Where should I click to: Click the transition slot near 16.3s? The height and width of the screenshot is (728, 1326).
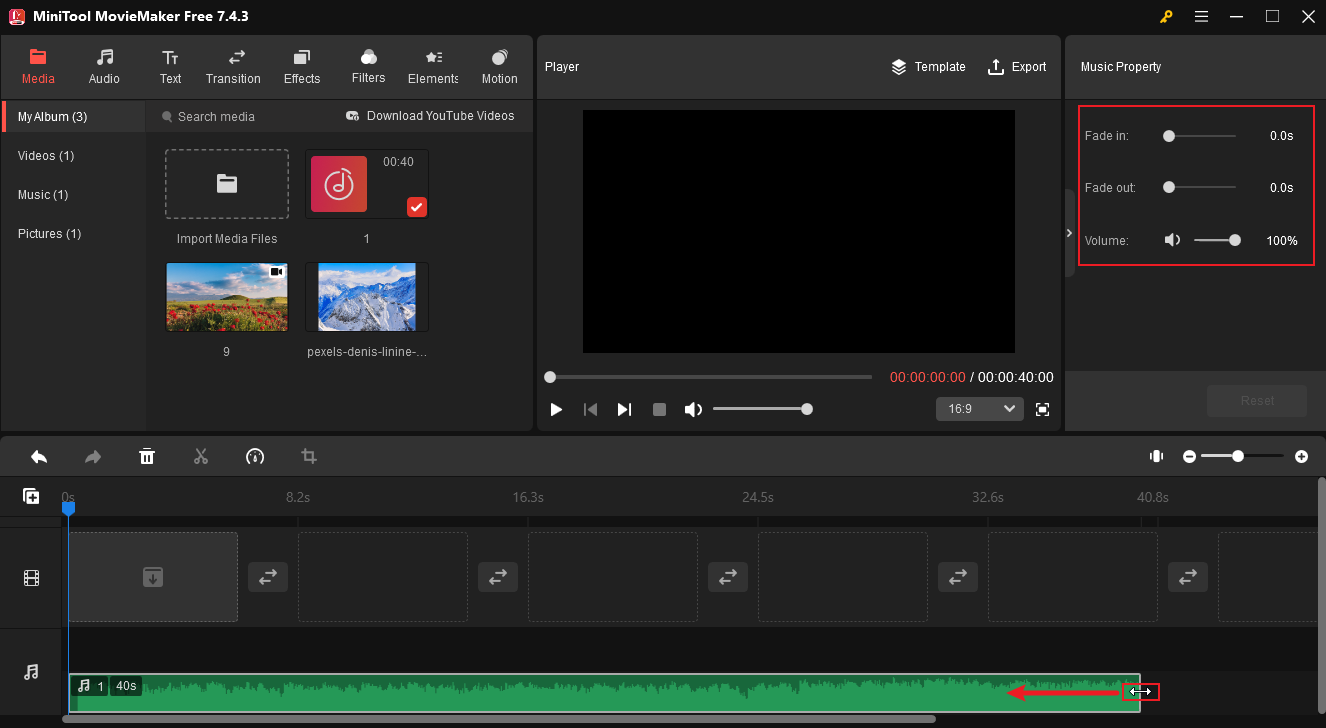click(498, 577)
